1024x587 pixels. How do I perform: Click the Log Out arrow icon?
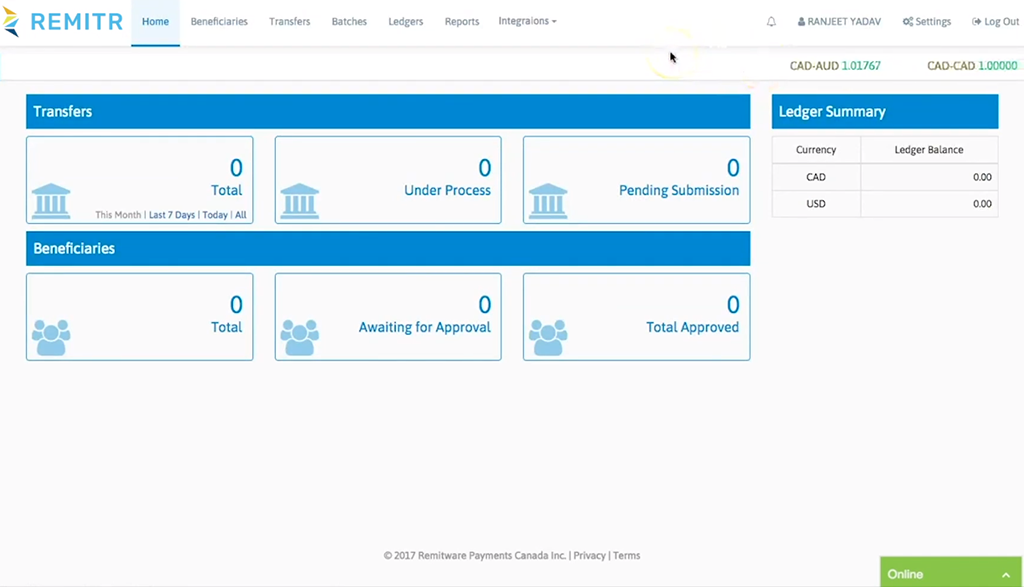tap(976, 22)
